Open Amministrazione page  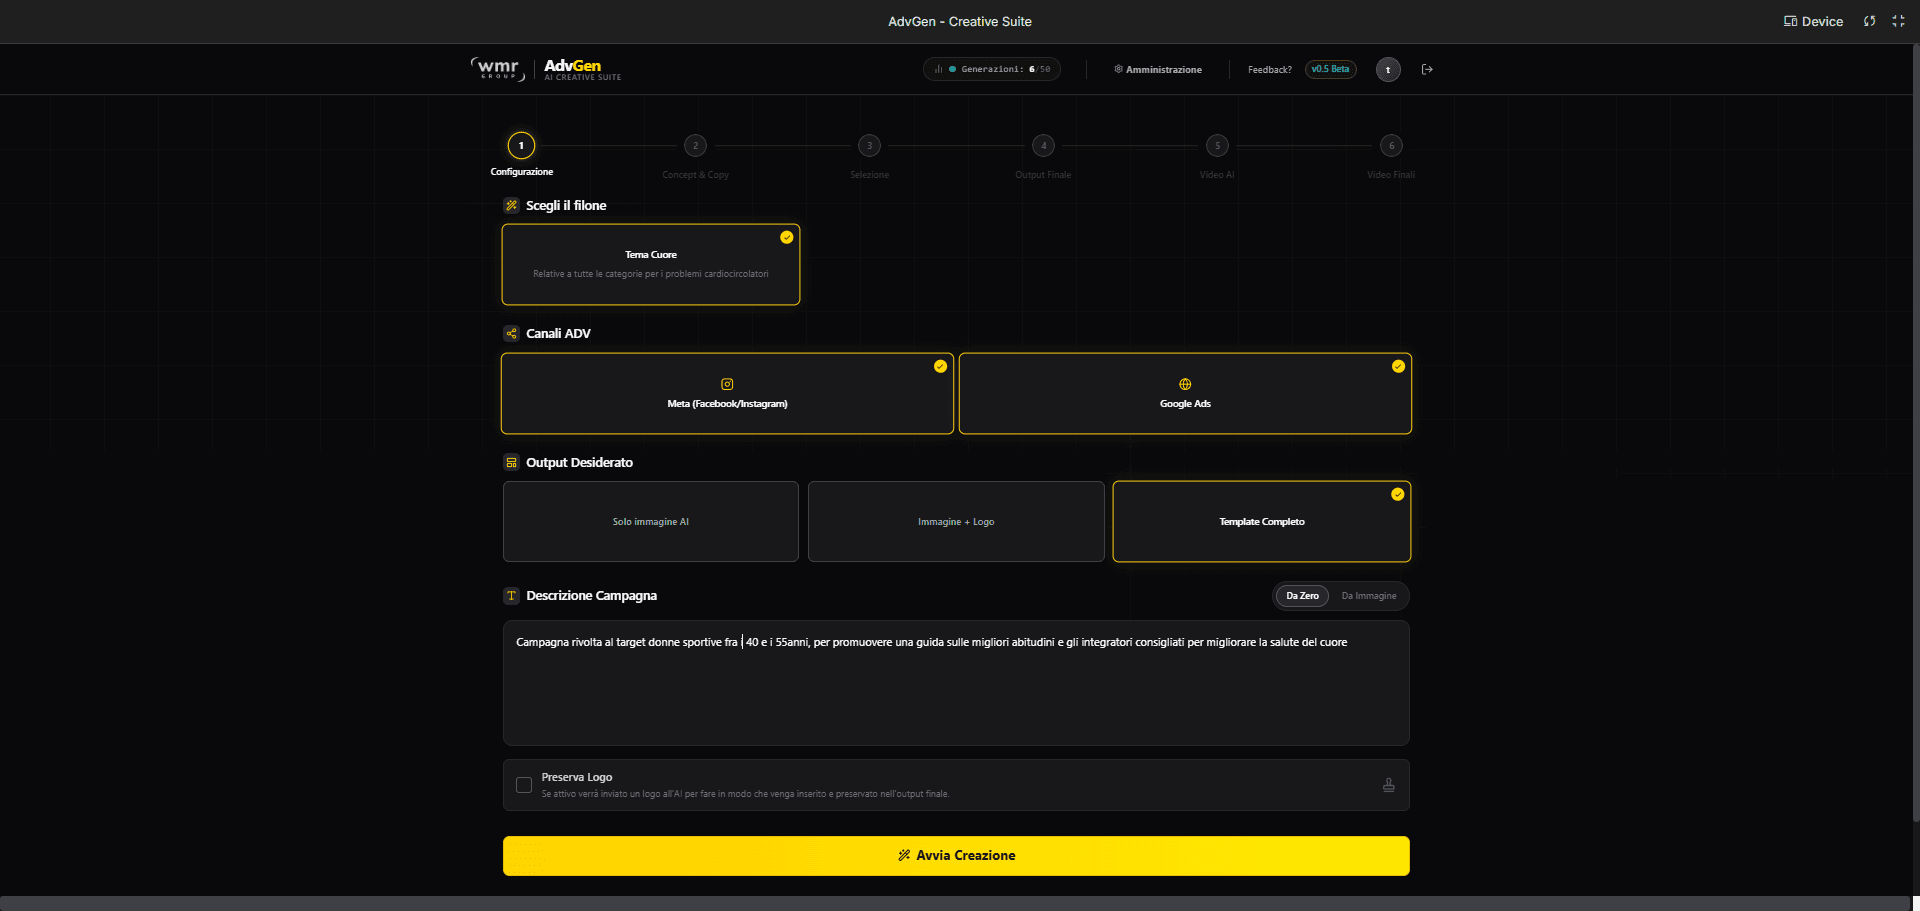click(1158, 69)
